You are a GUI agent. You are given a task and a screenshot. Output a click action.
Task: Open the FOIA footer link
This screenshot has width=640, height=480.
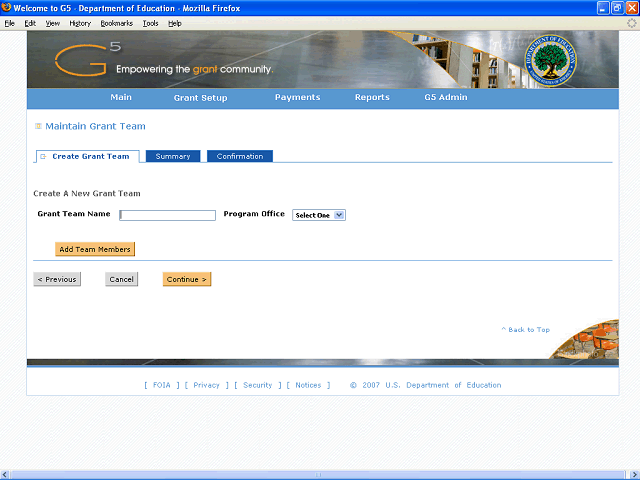162,385
